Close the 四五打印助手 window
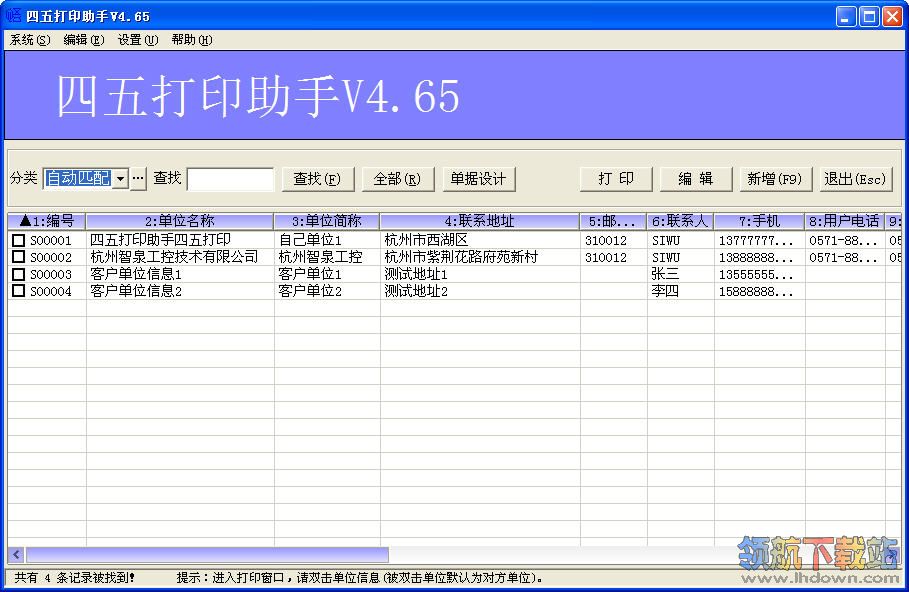 tap(892, 16)
